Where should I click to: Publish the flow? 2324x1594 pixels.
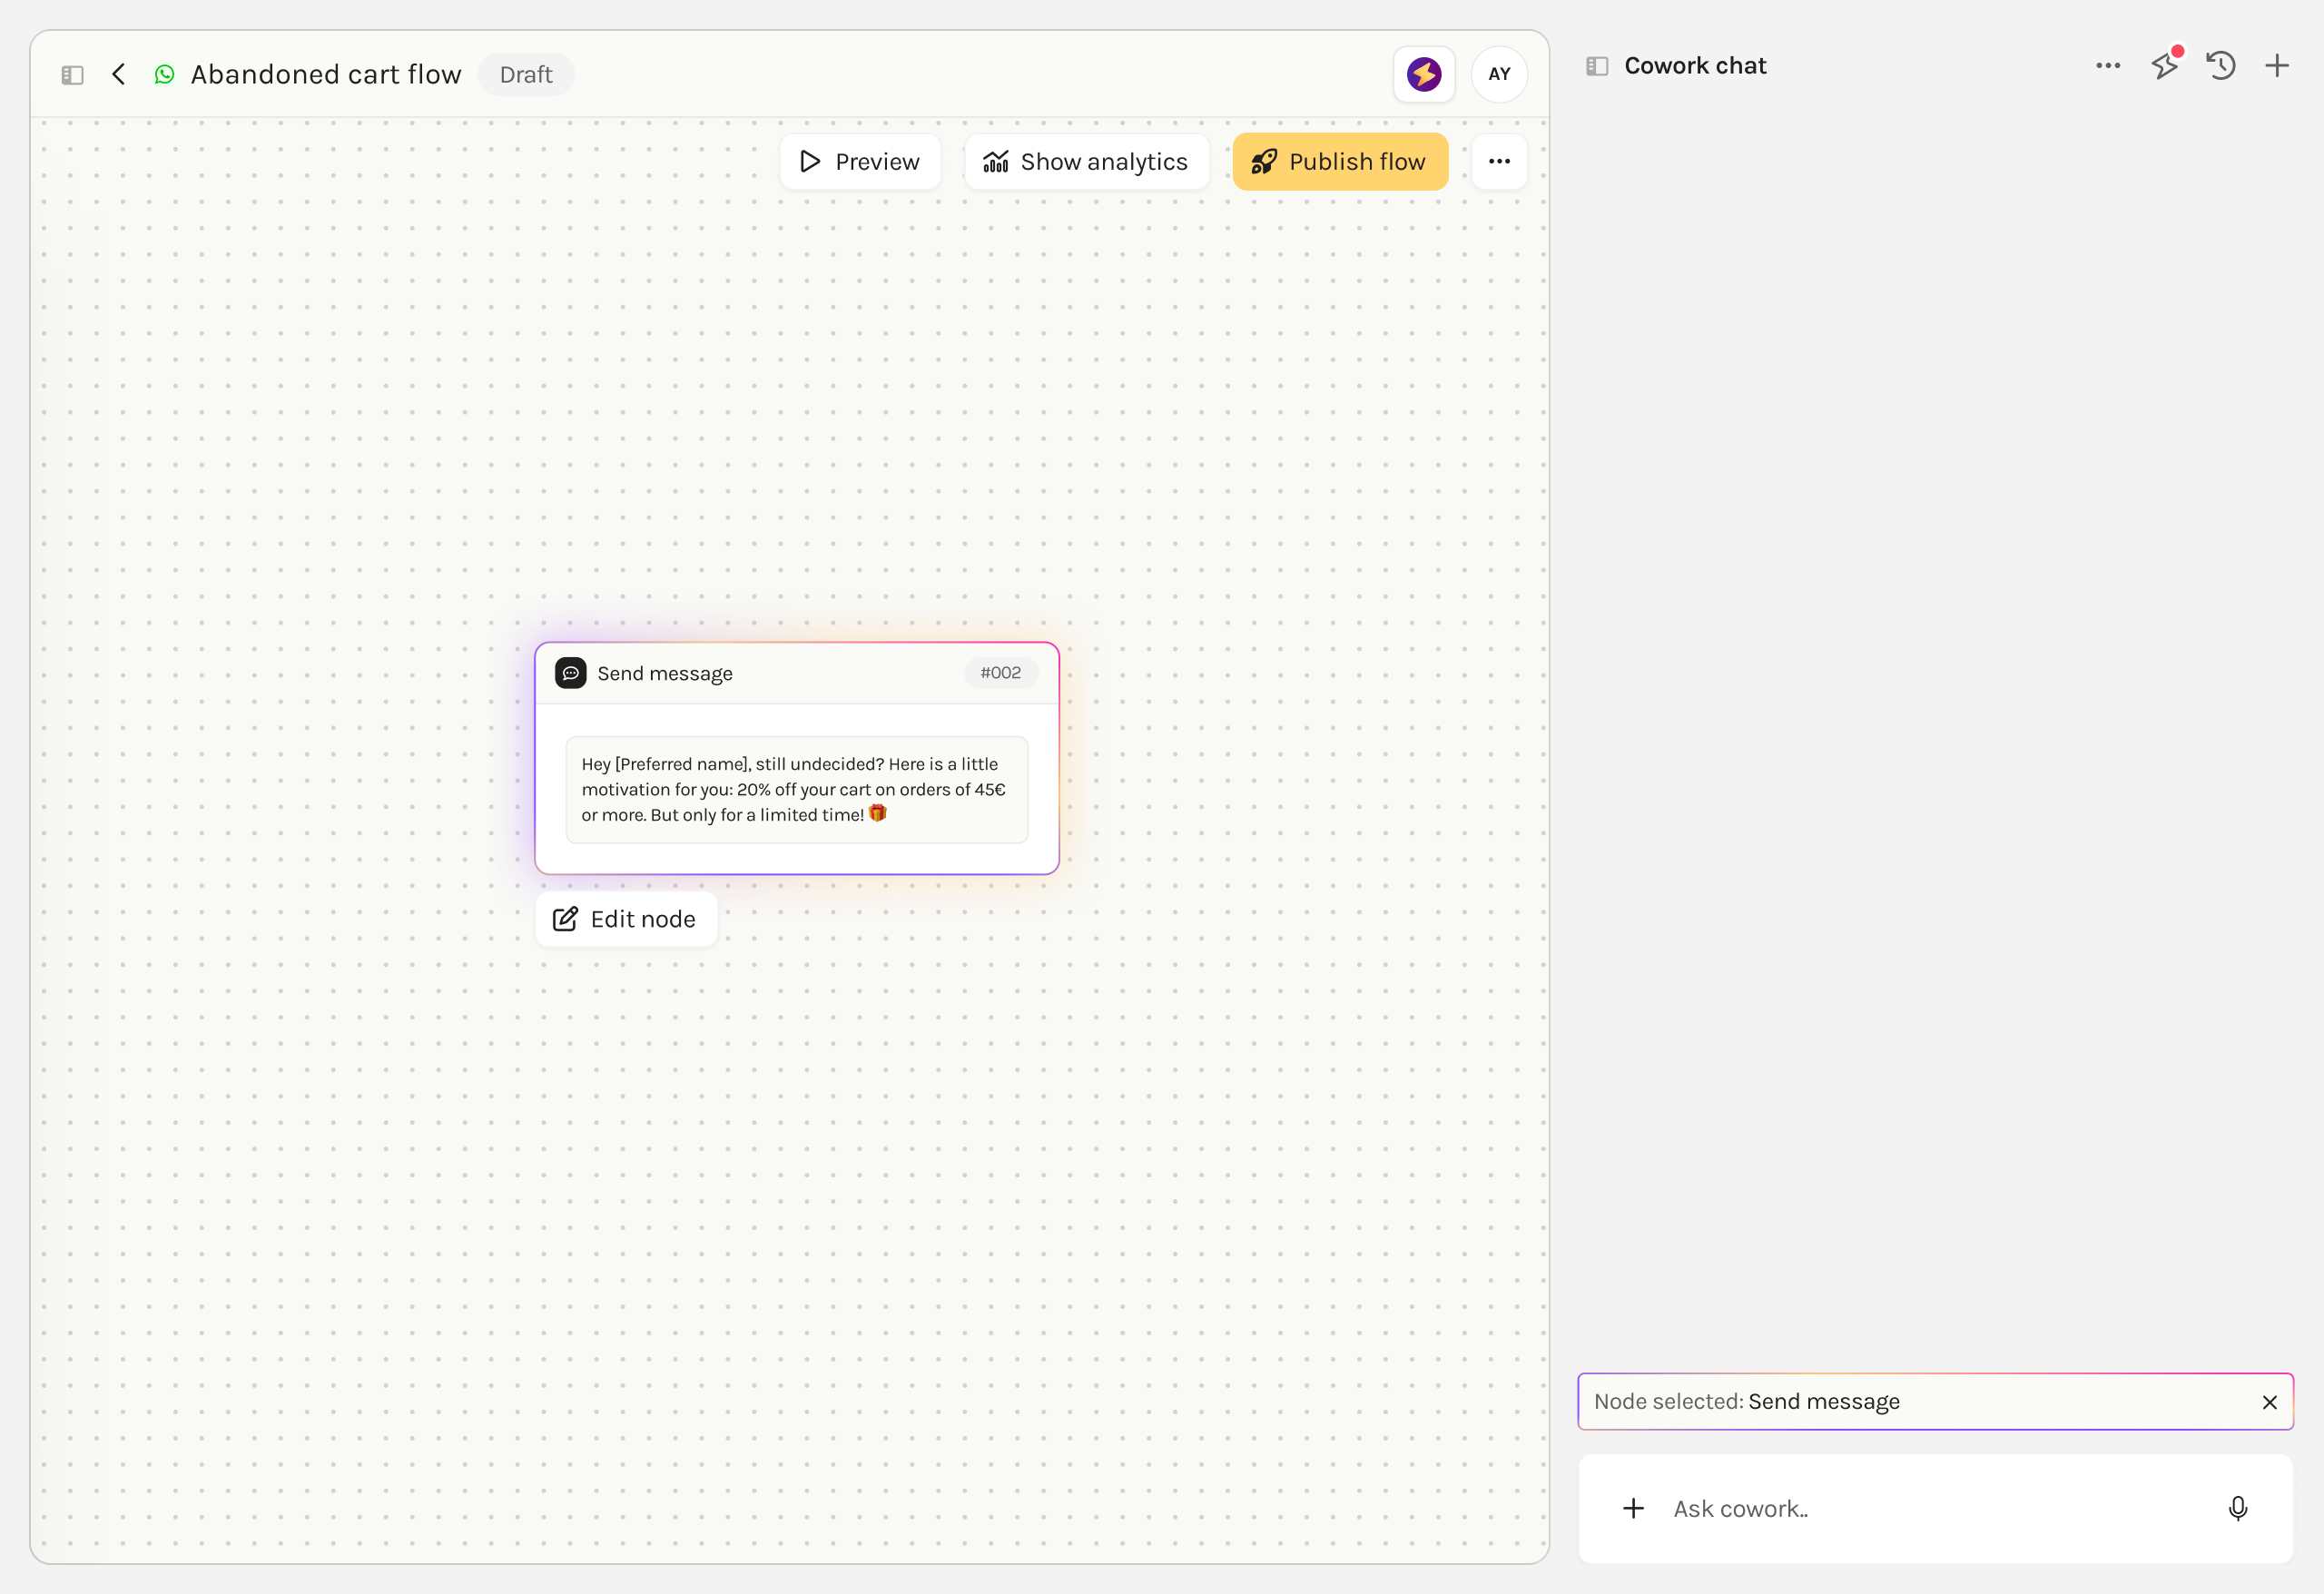pos(1340,162)
